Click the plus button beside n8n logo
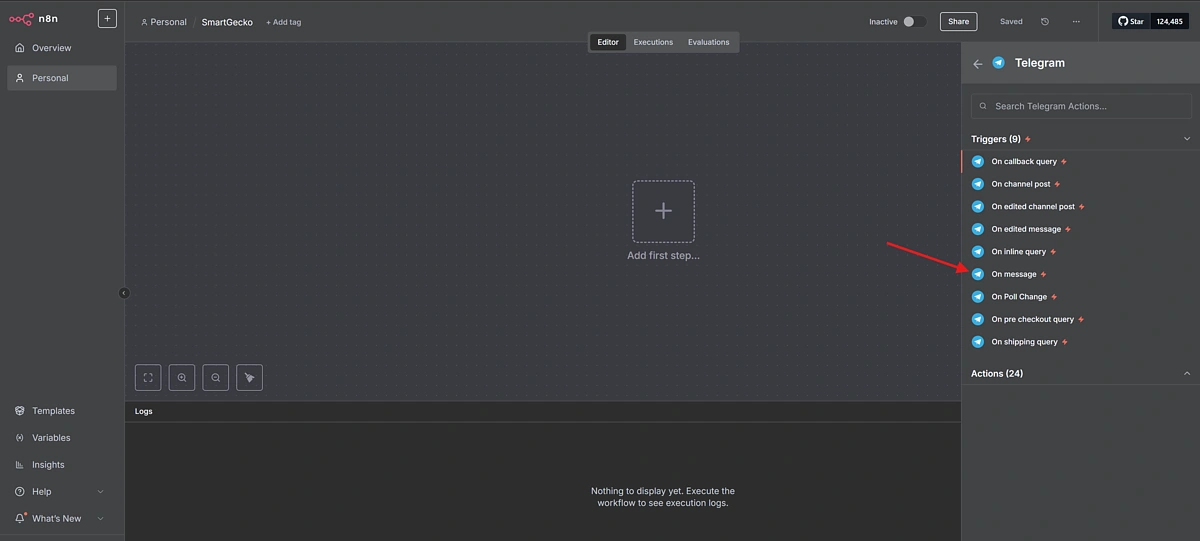 [107, 18]
